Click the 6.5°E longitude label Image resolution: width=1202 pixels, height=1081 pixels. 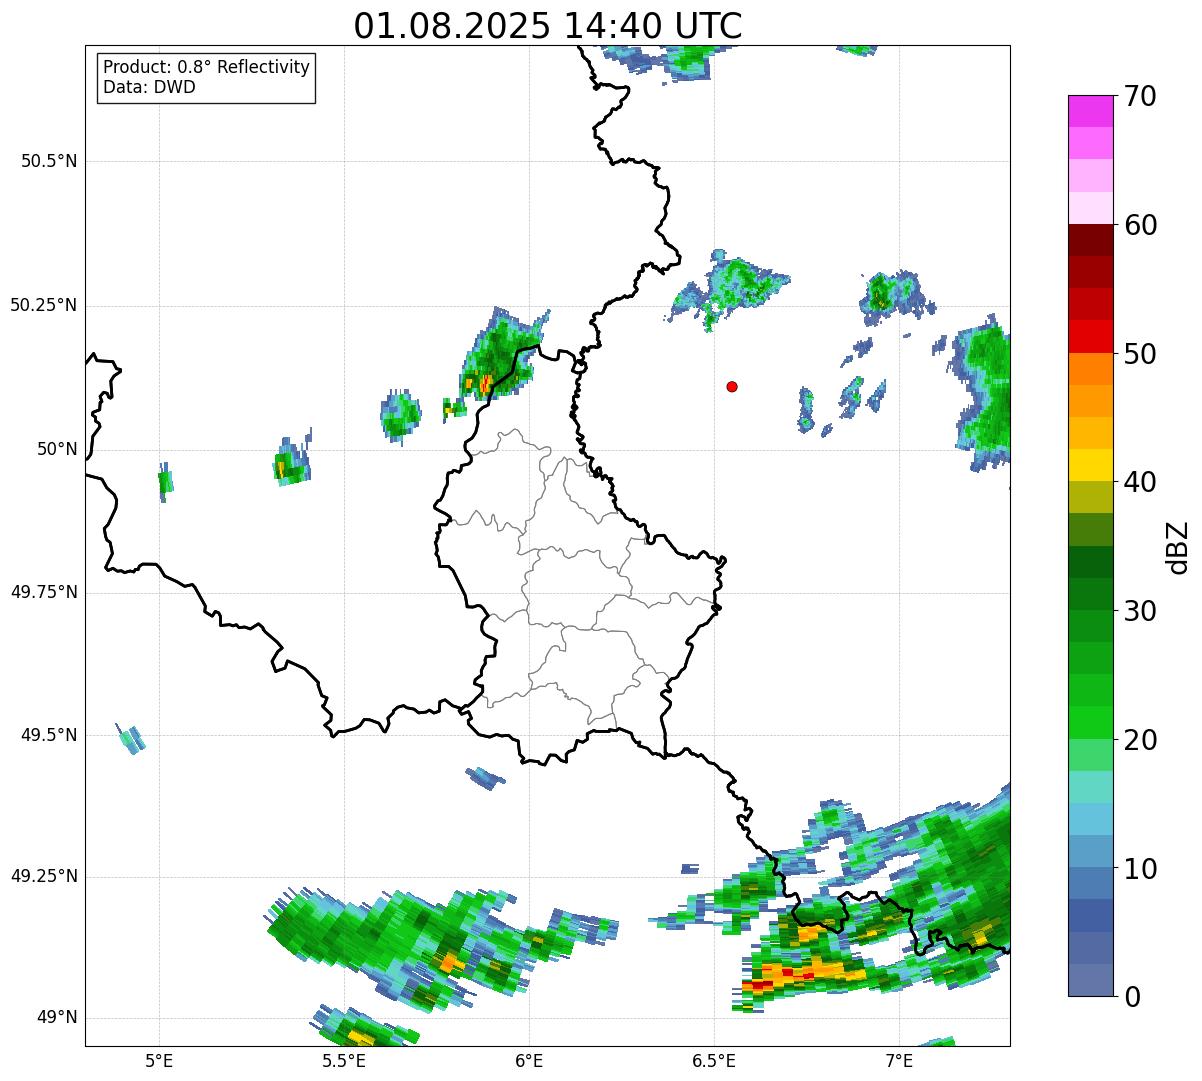[714, 1062]
